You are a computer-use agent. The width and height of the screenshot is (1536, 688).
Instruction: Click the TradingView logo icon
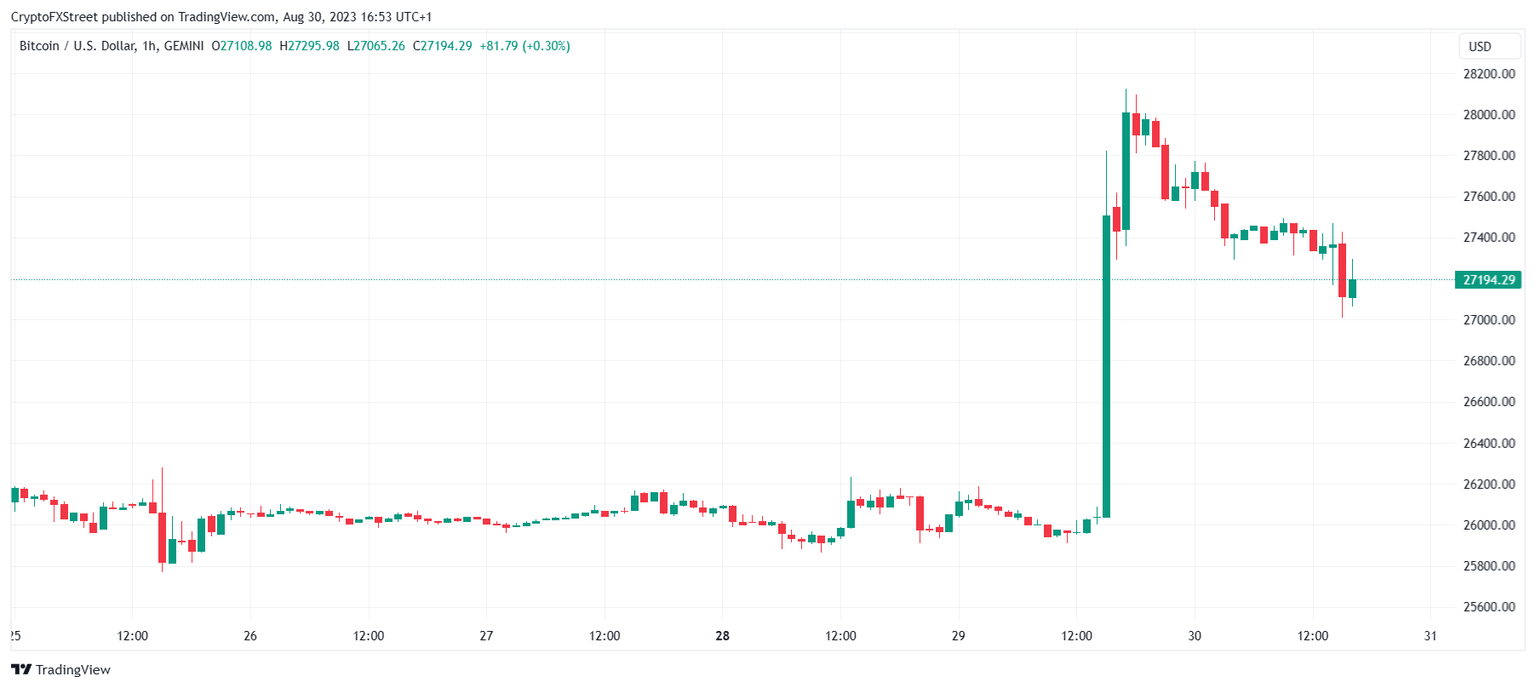pos(20,670)
